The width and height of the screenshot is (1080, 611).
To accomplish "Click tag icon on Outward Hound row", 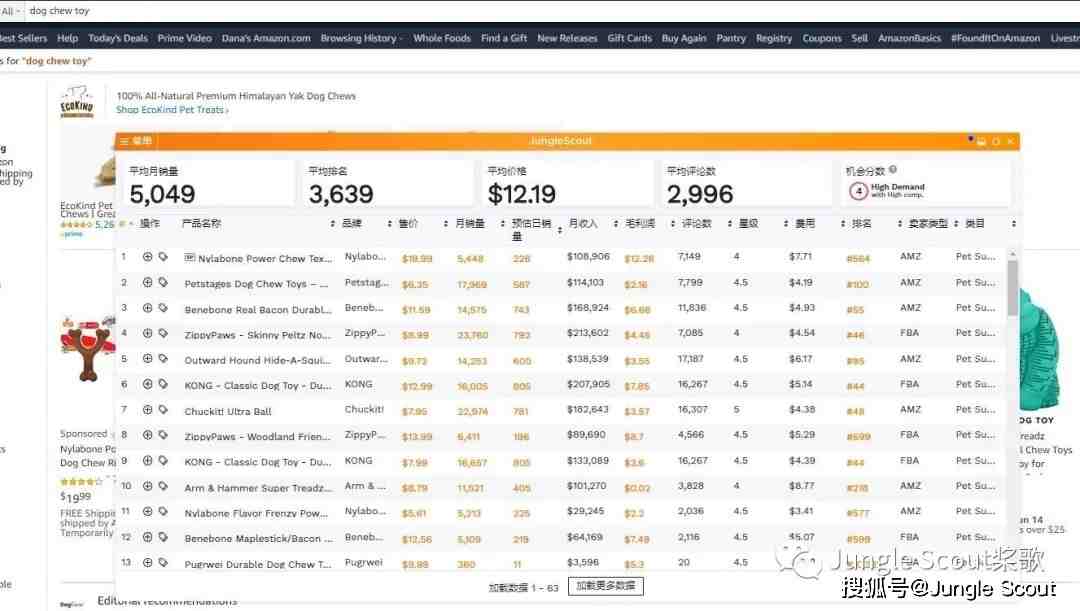I will (163, 358).
